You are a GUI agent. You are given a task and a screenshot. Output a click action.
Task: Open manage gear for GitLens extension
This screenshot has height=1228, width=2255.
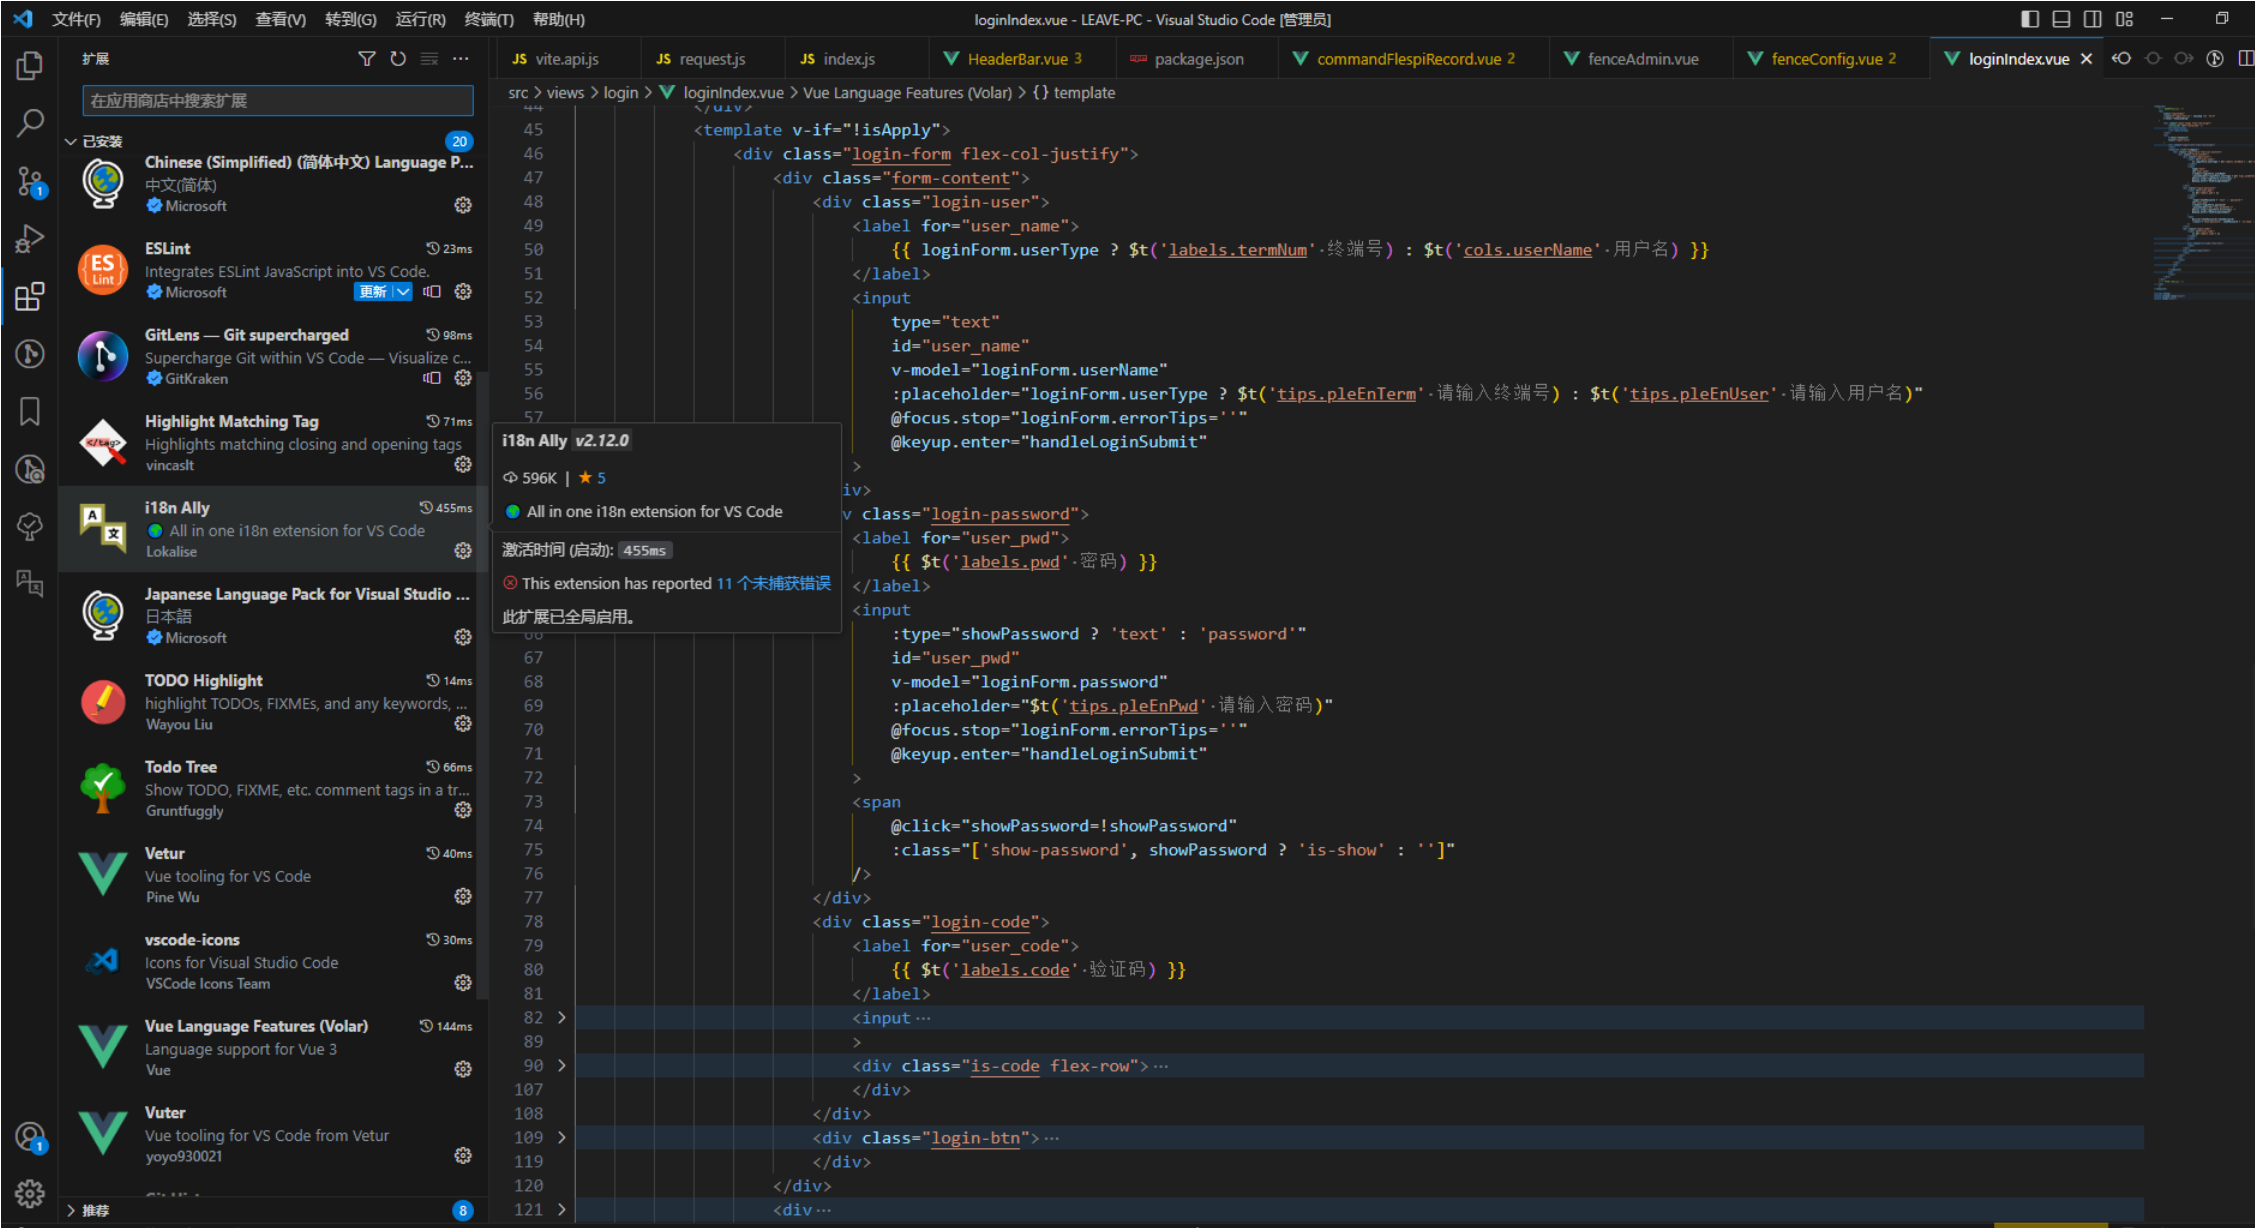(x=463, y=378)
